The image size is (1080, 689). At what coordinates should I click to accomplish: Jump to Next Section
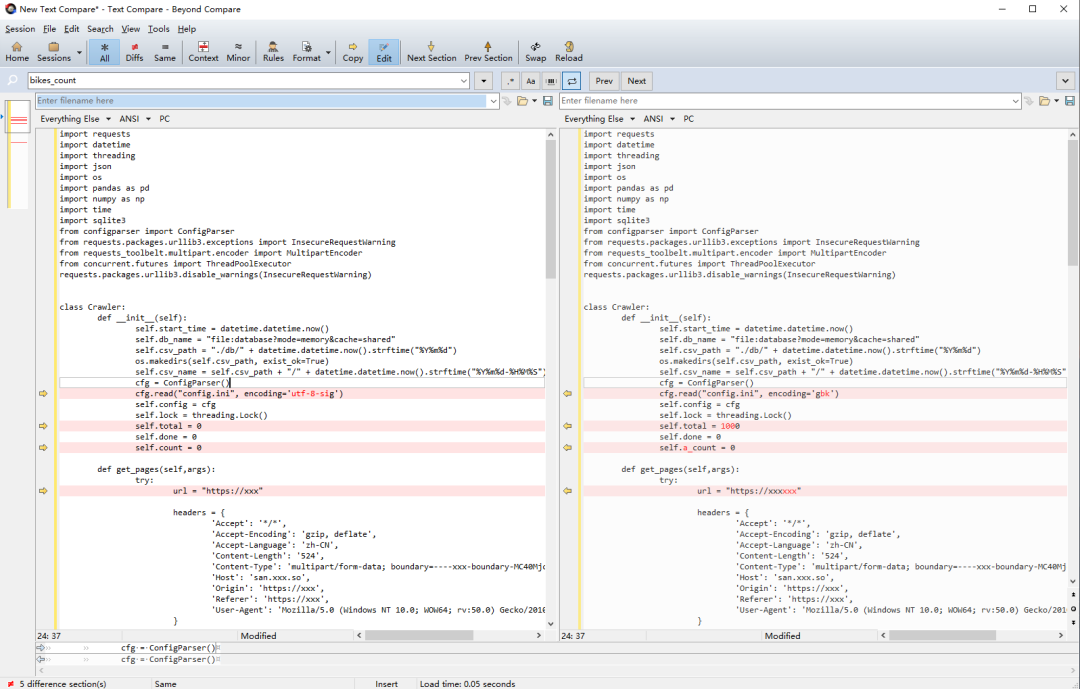[x=431, y=52]
